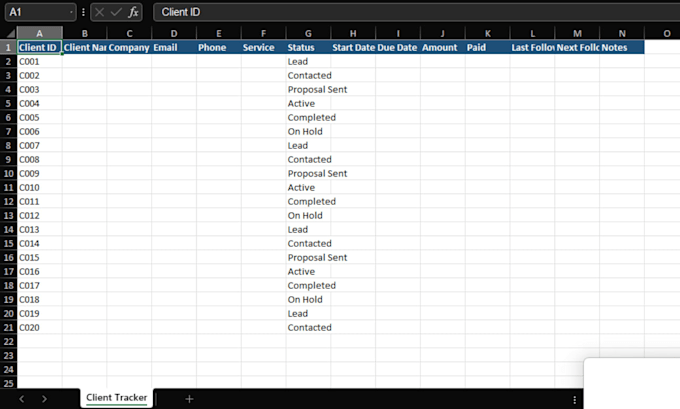Click the Phone header cell
Viewport: 680px width, 409px height.
[x=219, y=47]
